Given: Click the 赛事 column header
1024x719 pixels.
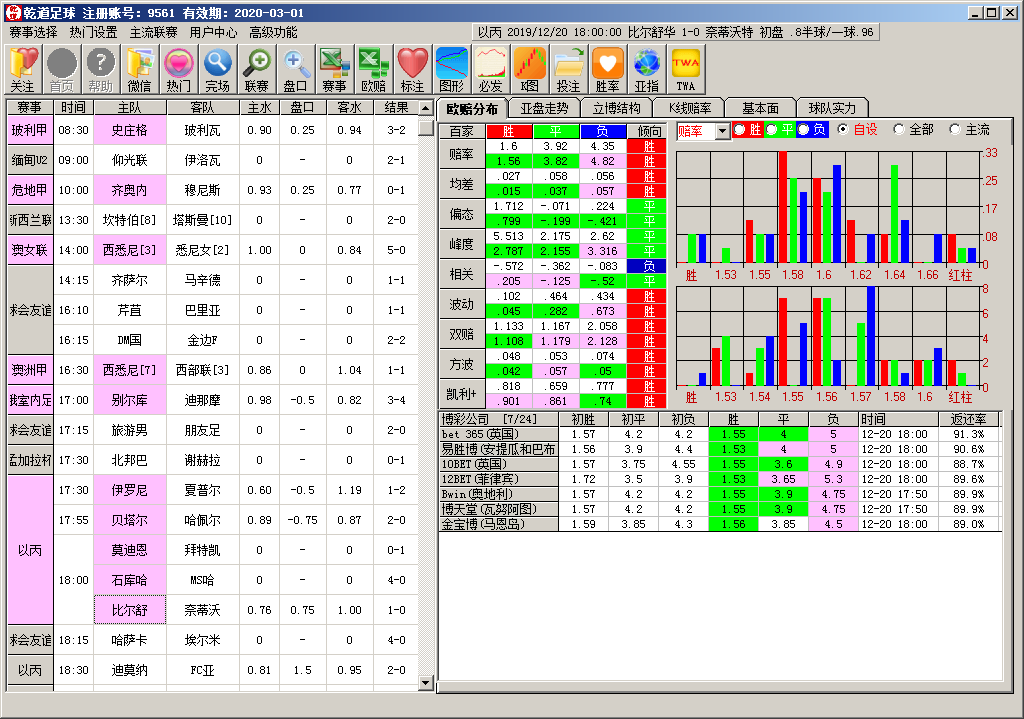Looking at the screenshot, I should coord(29,107).
